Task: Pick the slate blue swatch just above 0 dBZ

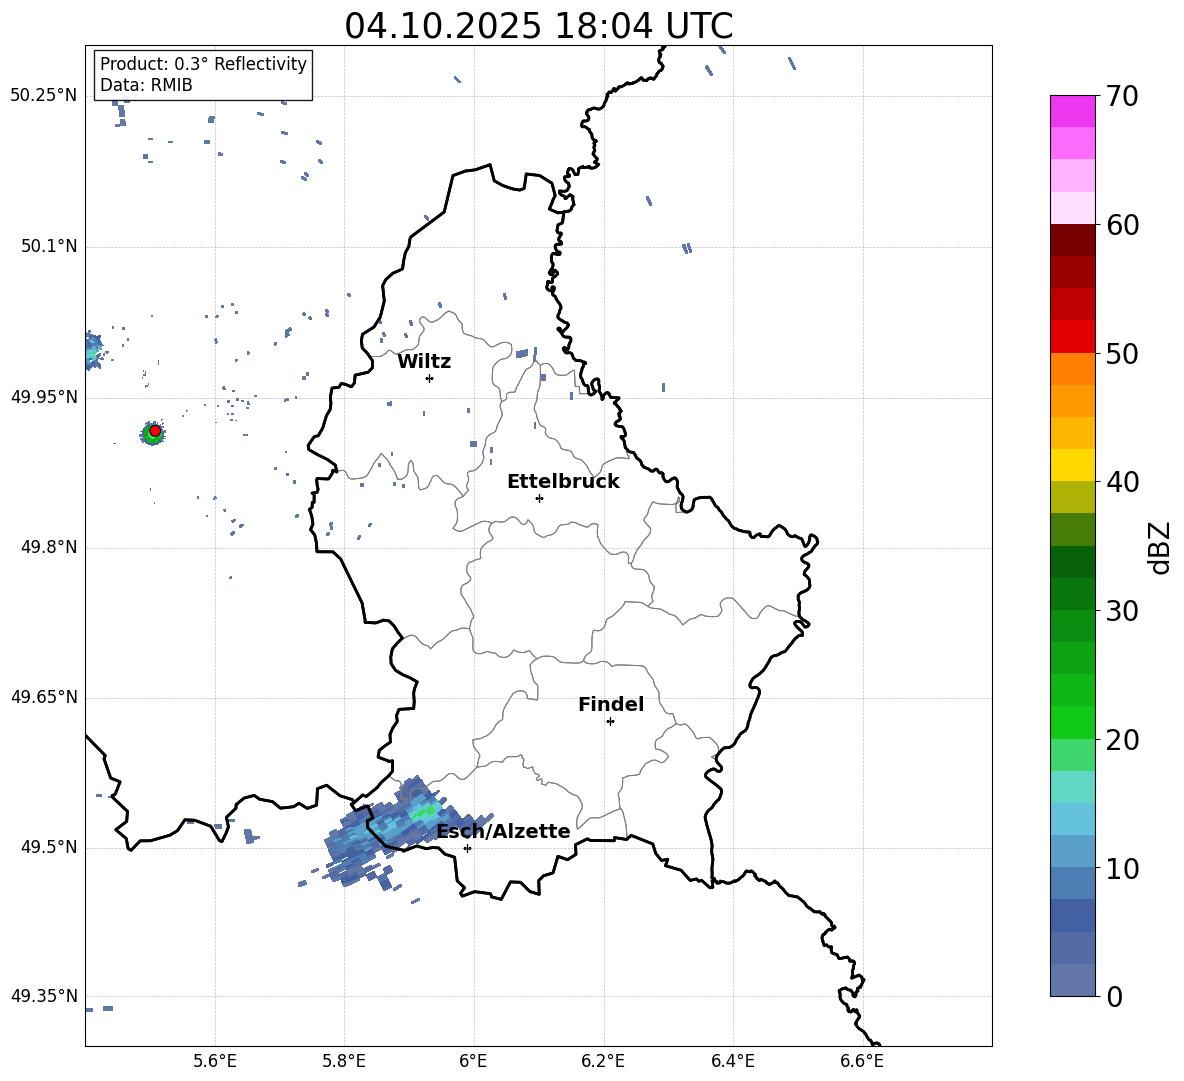Action: click(x=1072, y=980)
